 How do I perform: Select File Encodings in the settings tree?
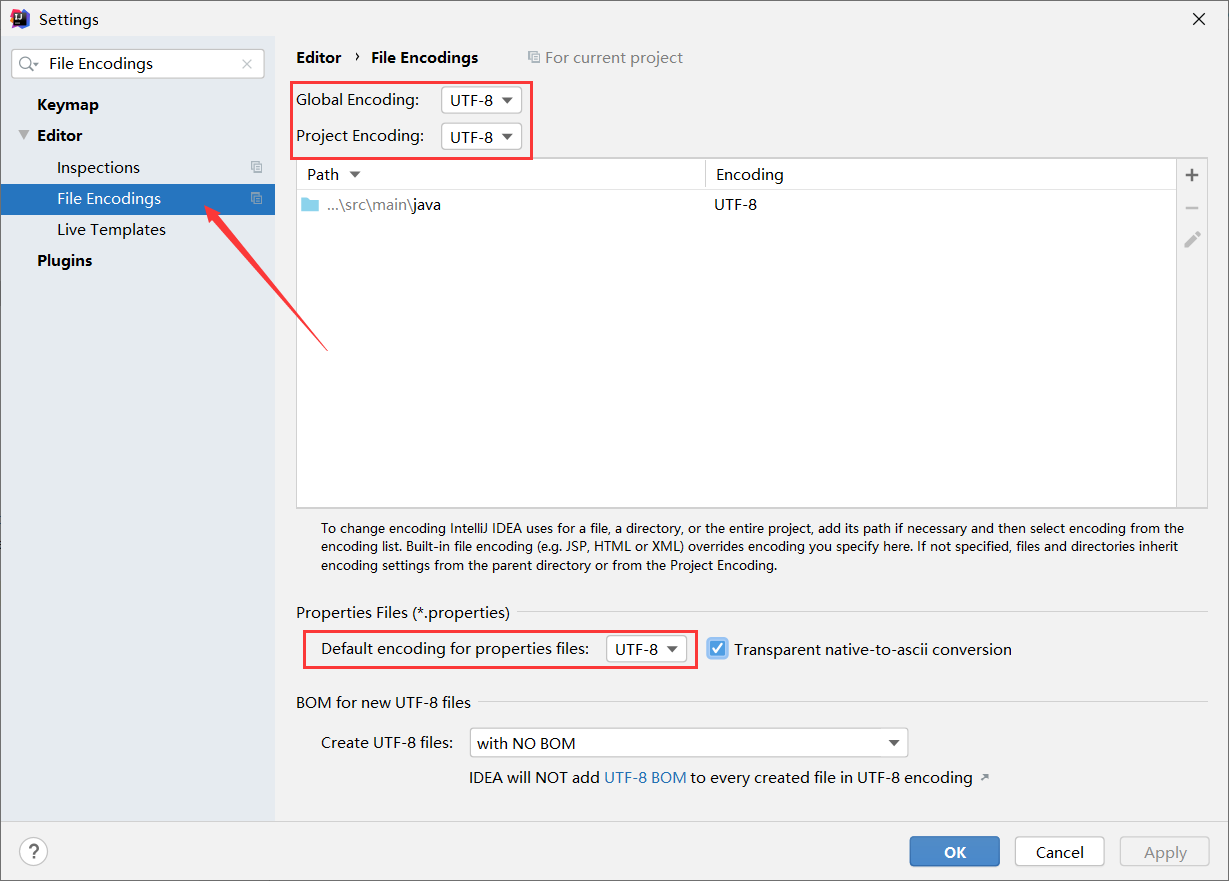tap(138, 198)
